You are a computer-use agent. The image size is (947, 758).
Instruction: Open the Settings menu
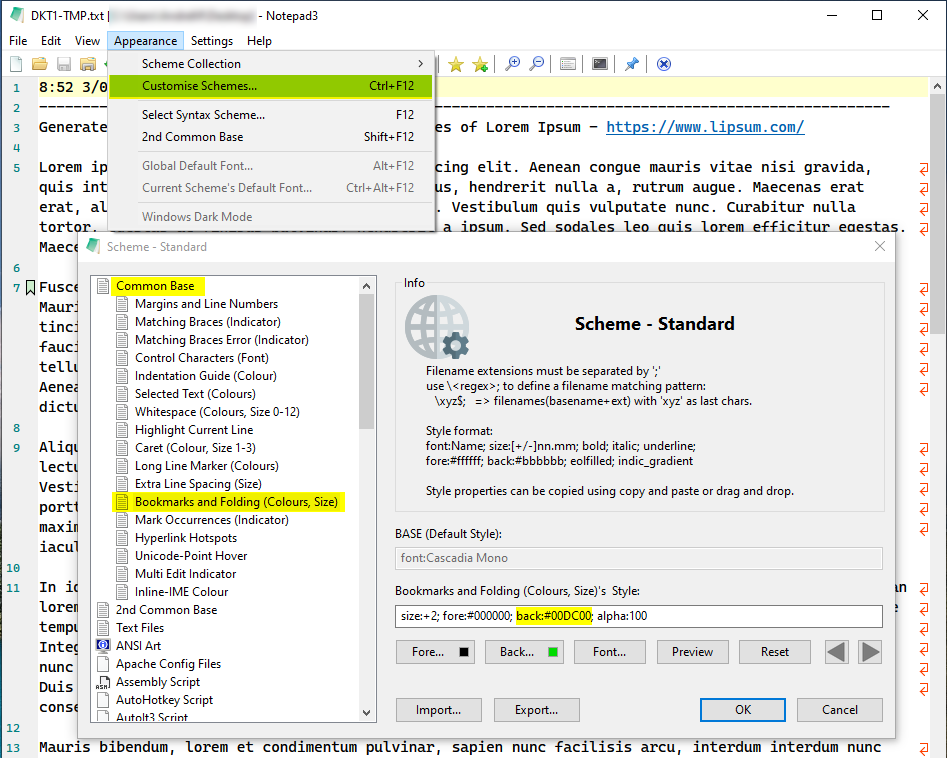tap(212, 41)
